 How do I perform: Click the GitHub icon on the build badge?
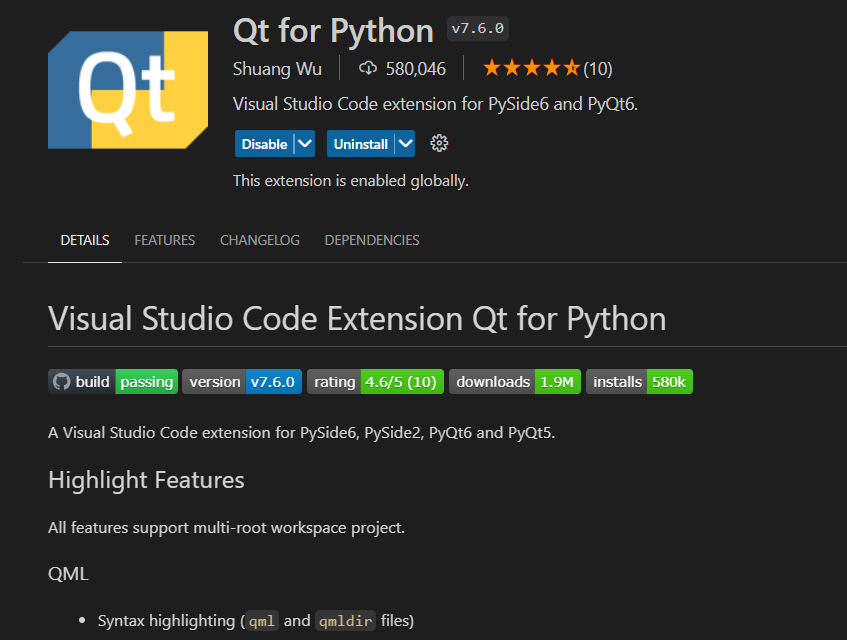61,381
